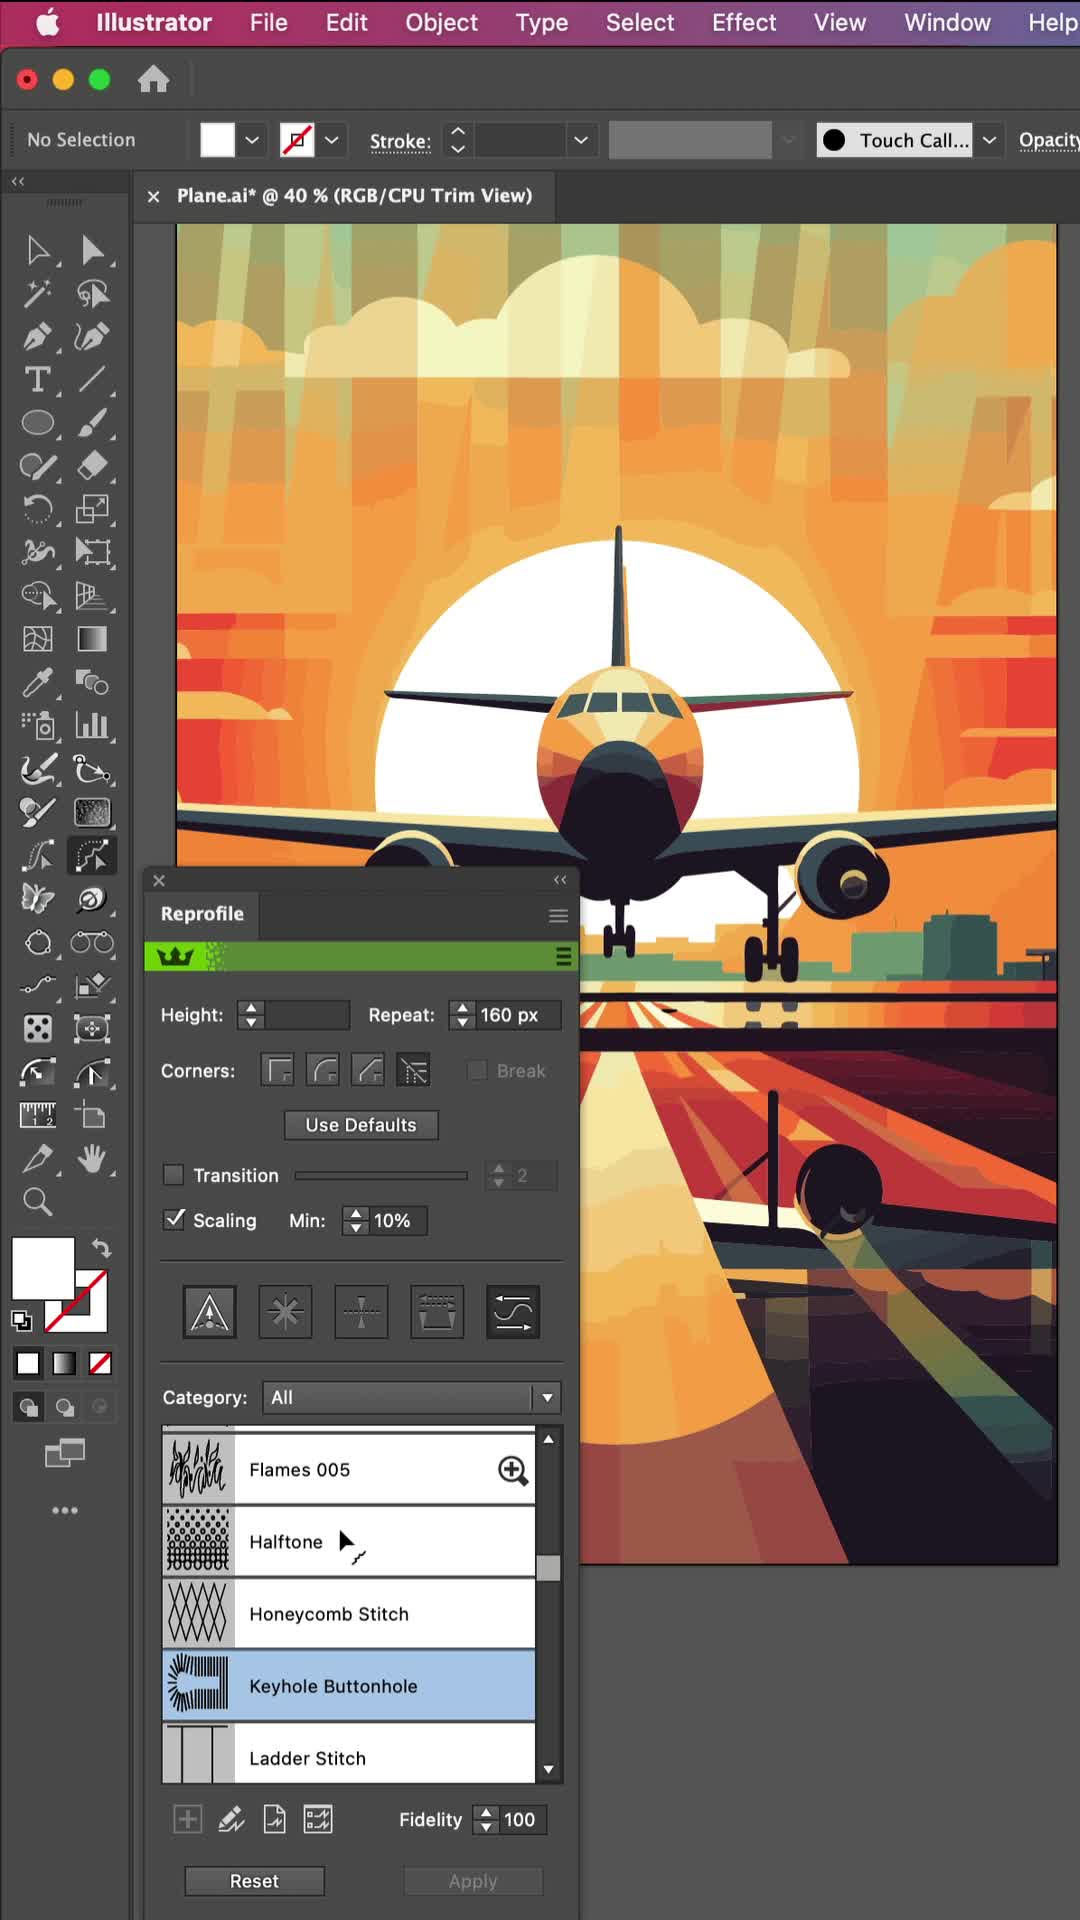Viewport: 1080px width, 1920px height.
Task: Select the Lasso tool
Action: [92, 293]
